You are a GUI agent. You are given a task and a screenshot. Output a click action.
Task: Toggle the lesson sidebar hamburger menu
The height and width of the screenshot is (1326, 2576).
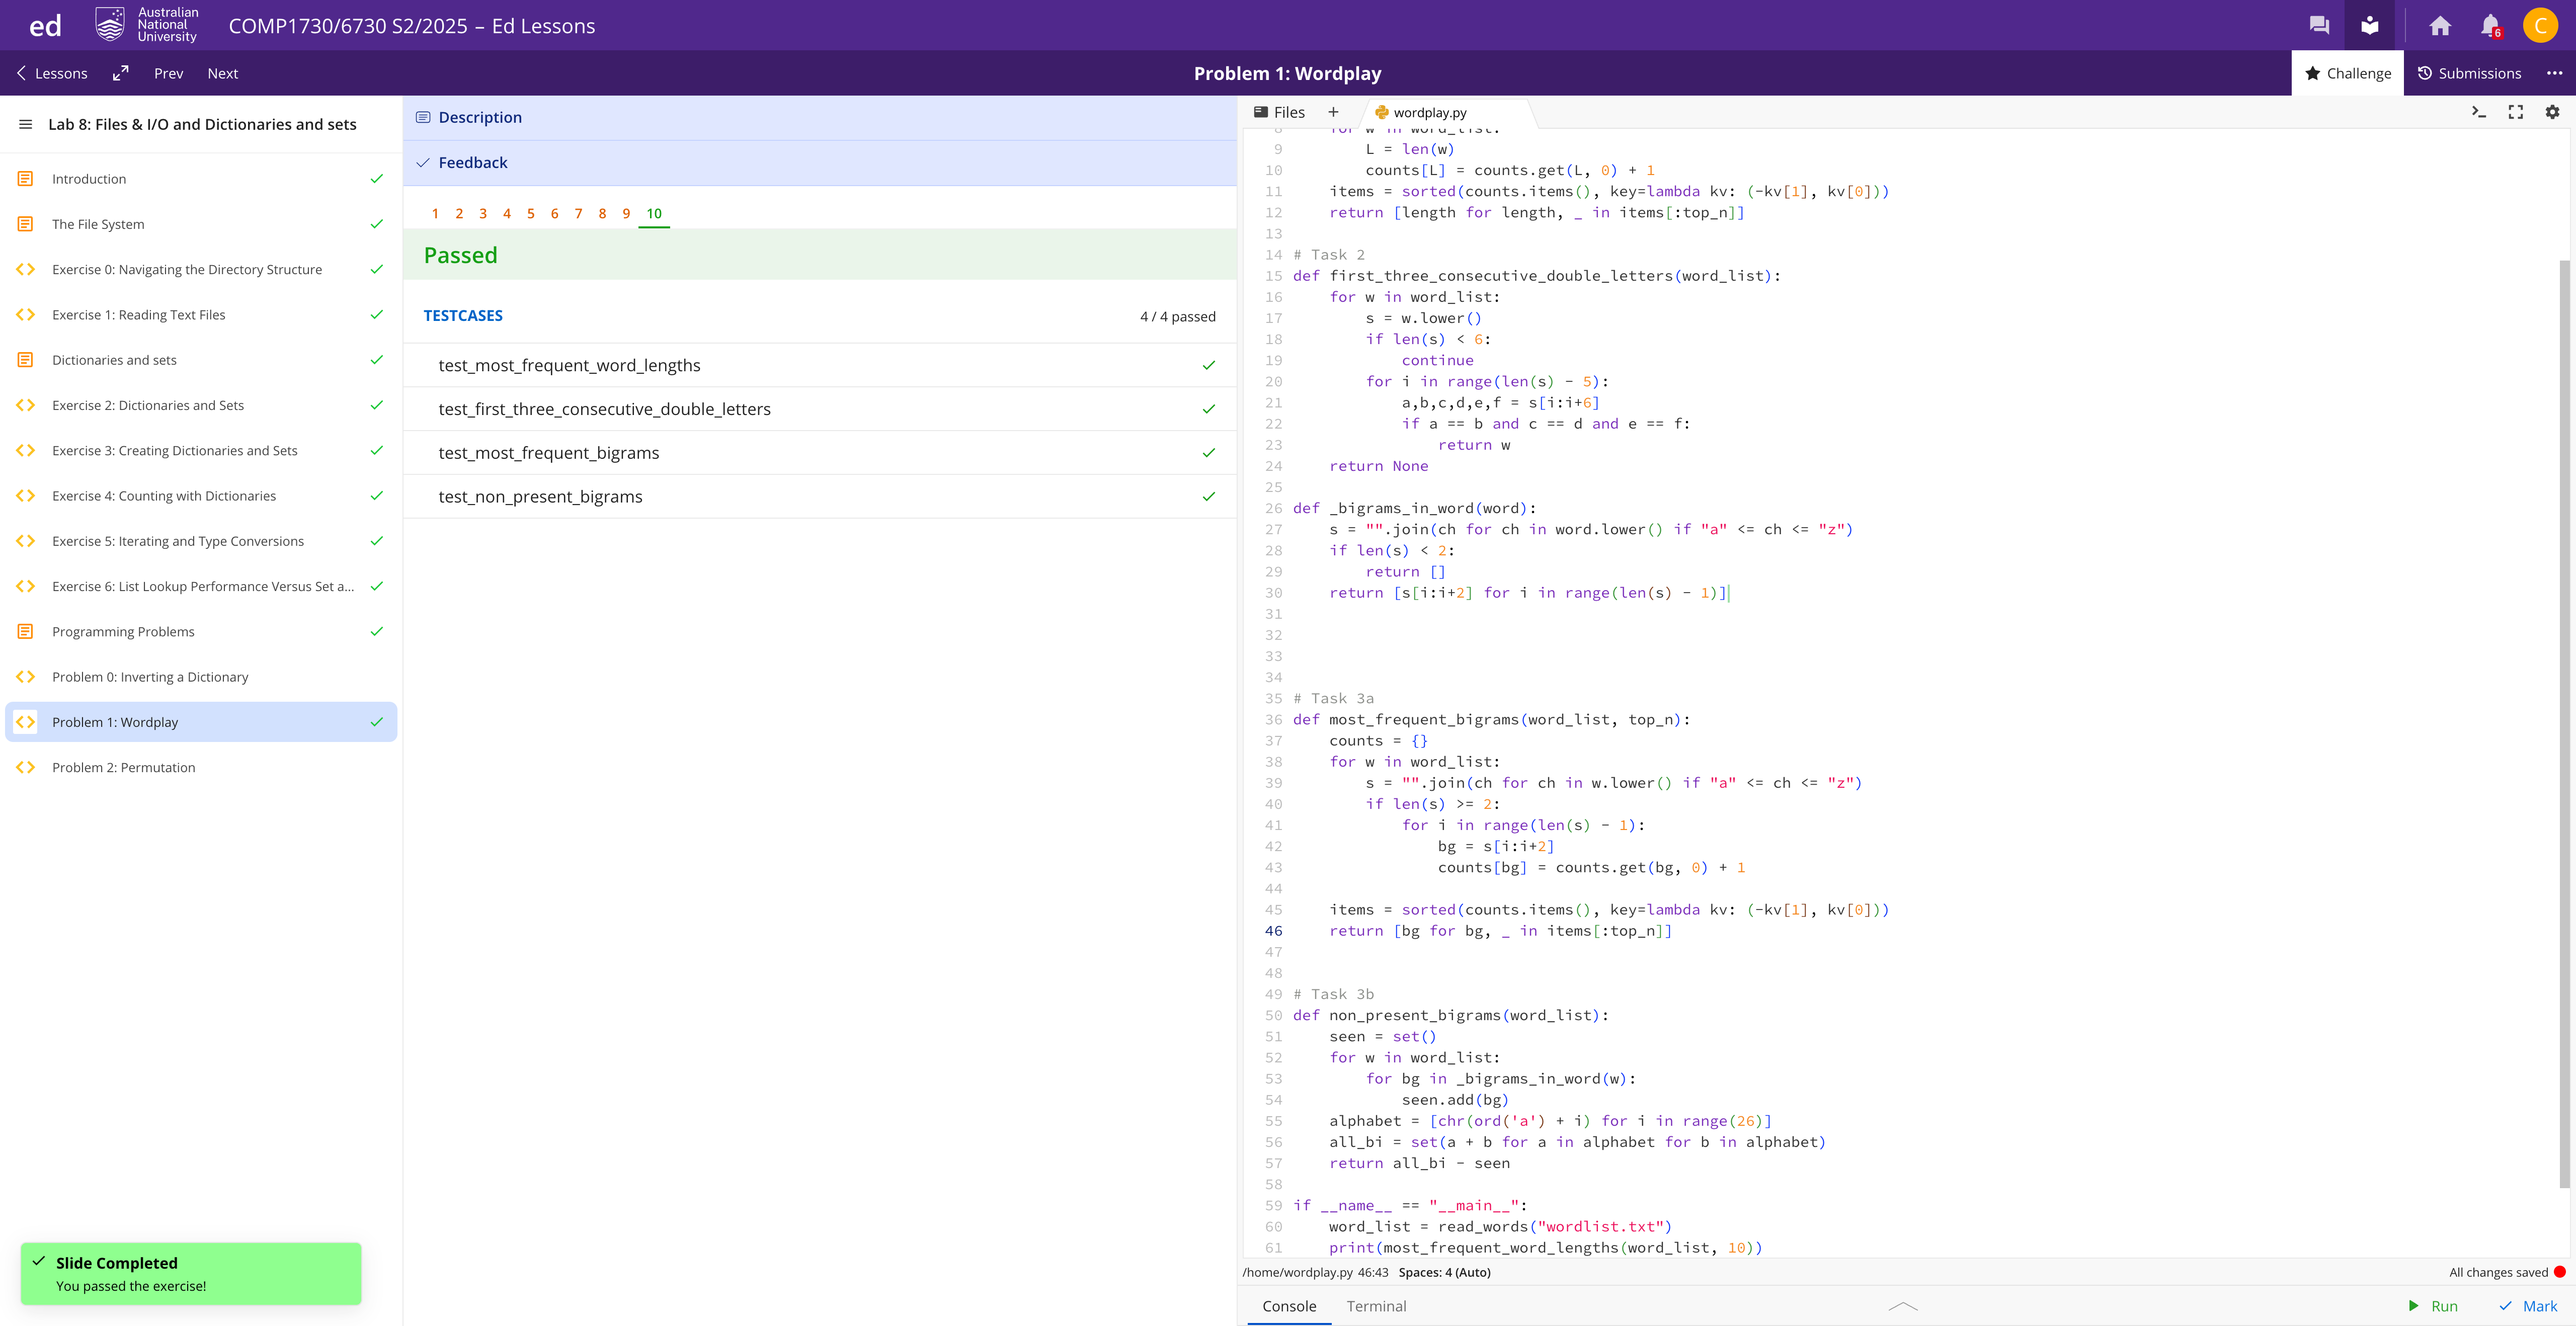(x=26, y=124)
